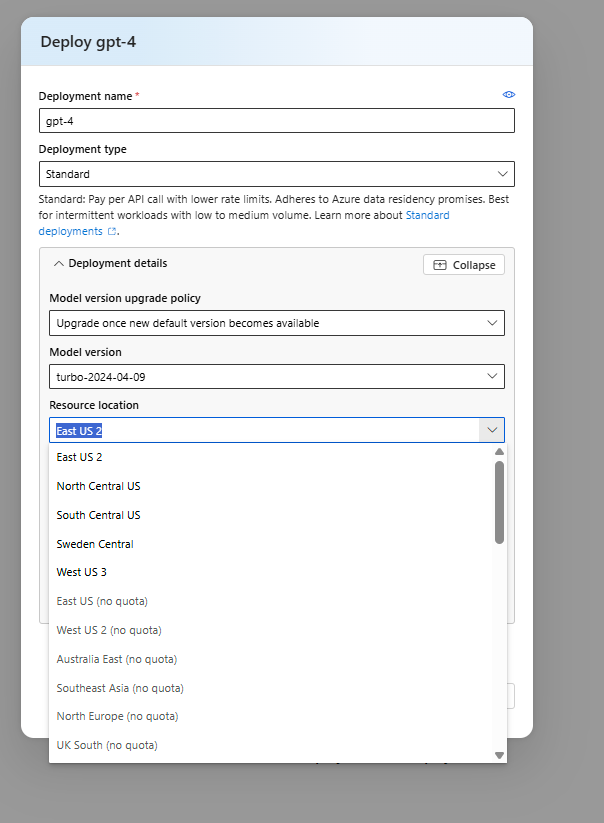
Task: Open the Deployment type combo box
Action: [x=277, y=173]
